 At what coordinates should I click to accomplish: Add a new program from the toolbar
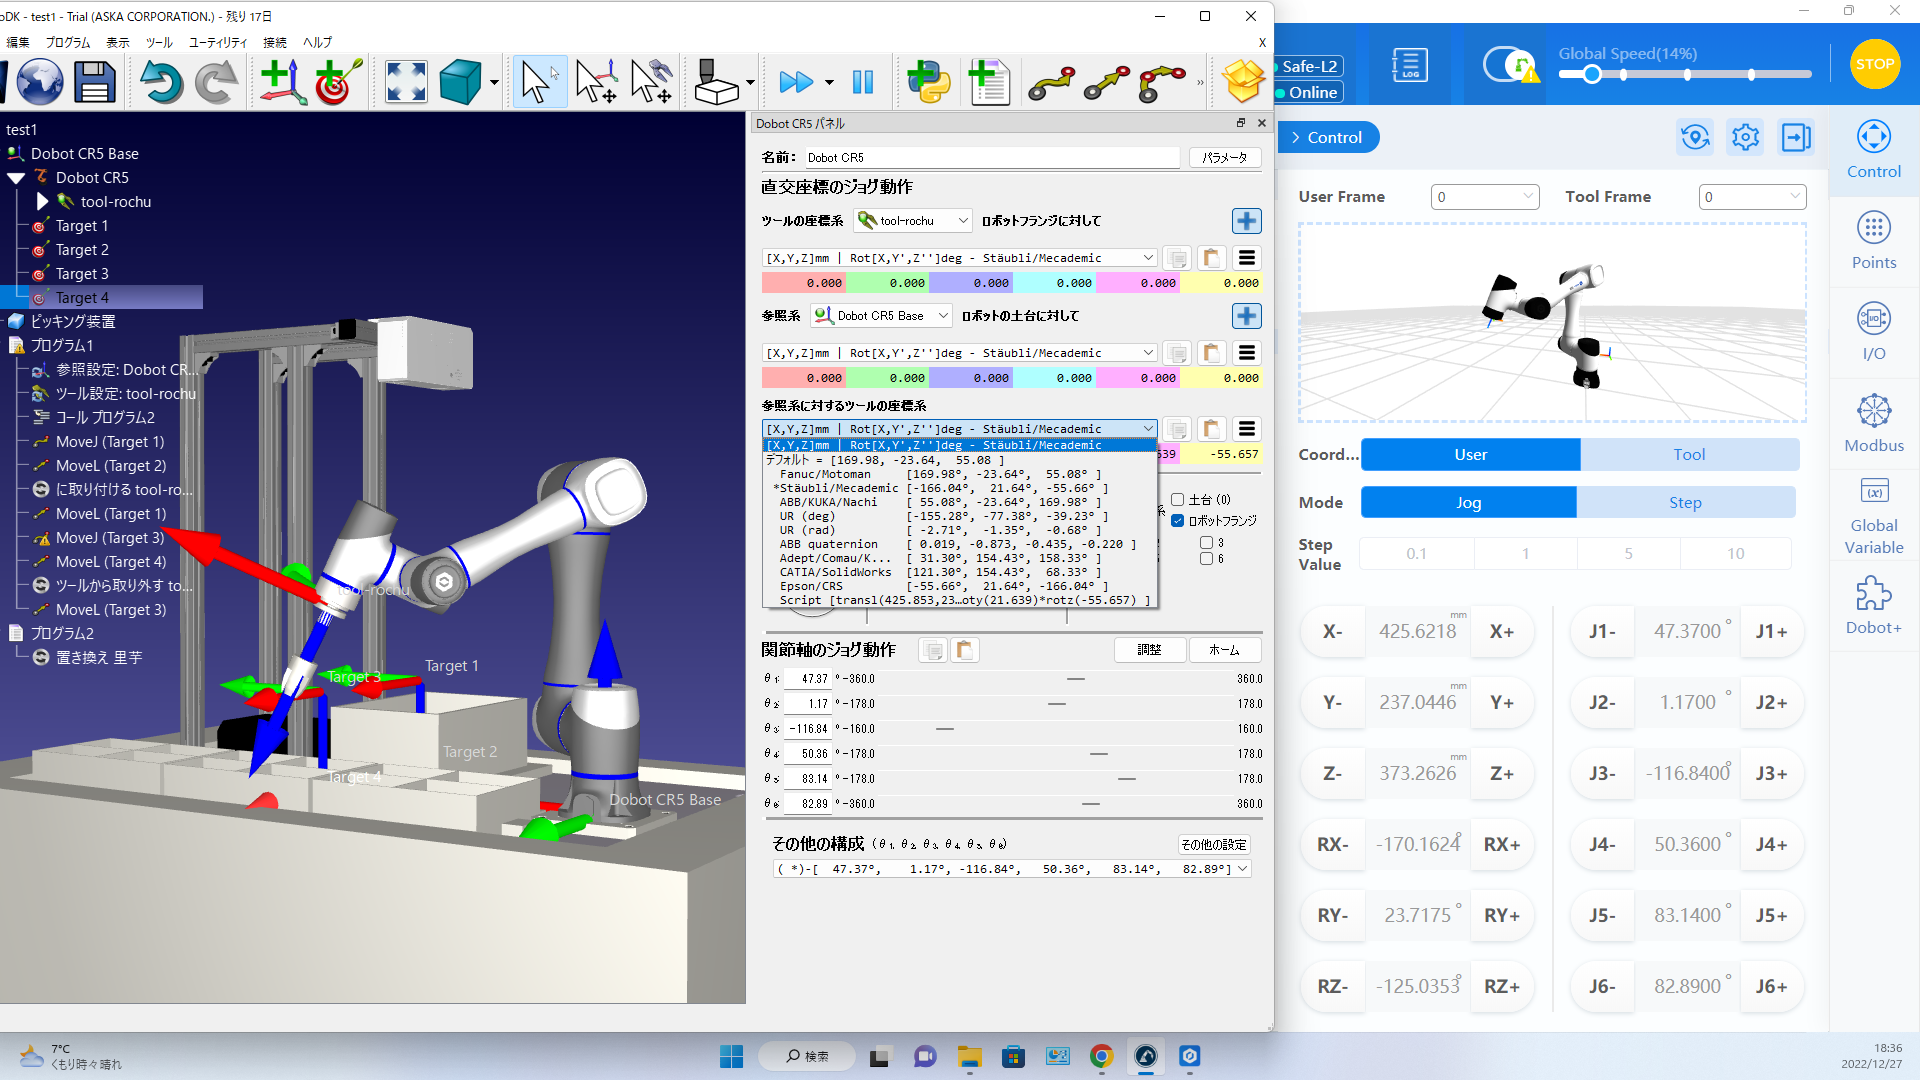pos(990,82)
